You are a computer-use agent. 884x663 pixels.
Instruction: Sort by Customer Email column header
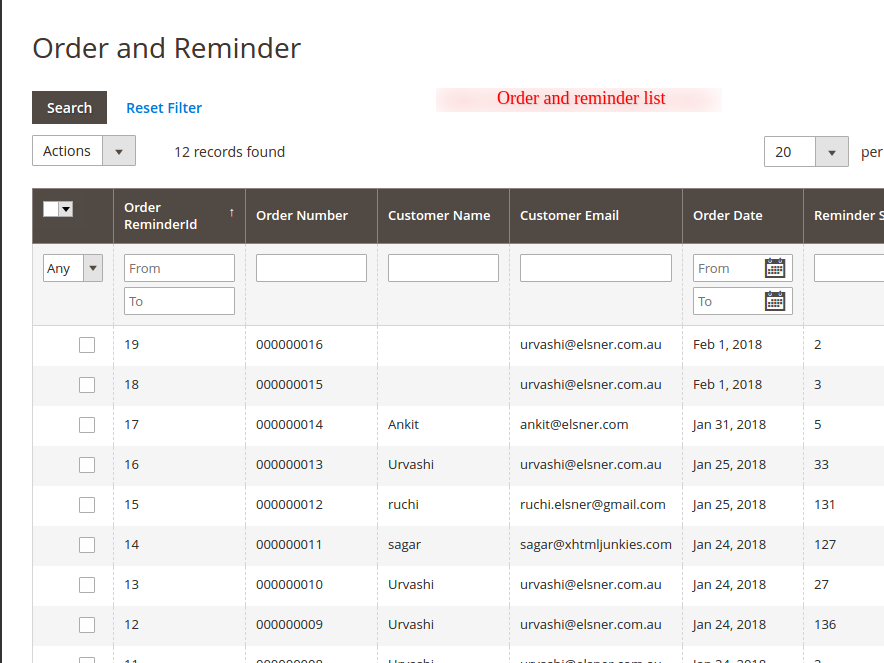pos(569,216)
